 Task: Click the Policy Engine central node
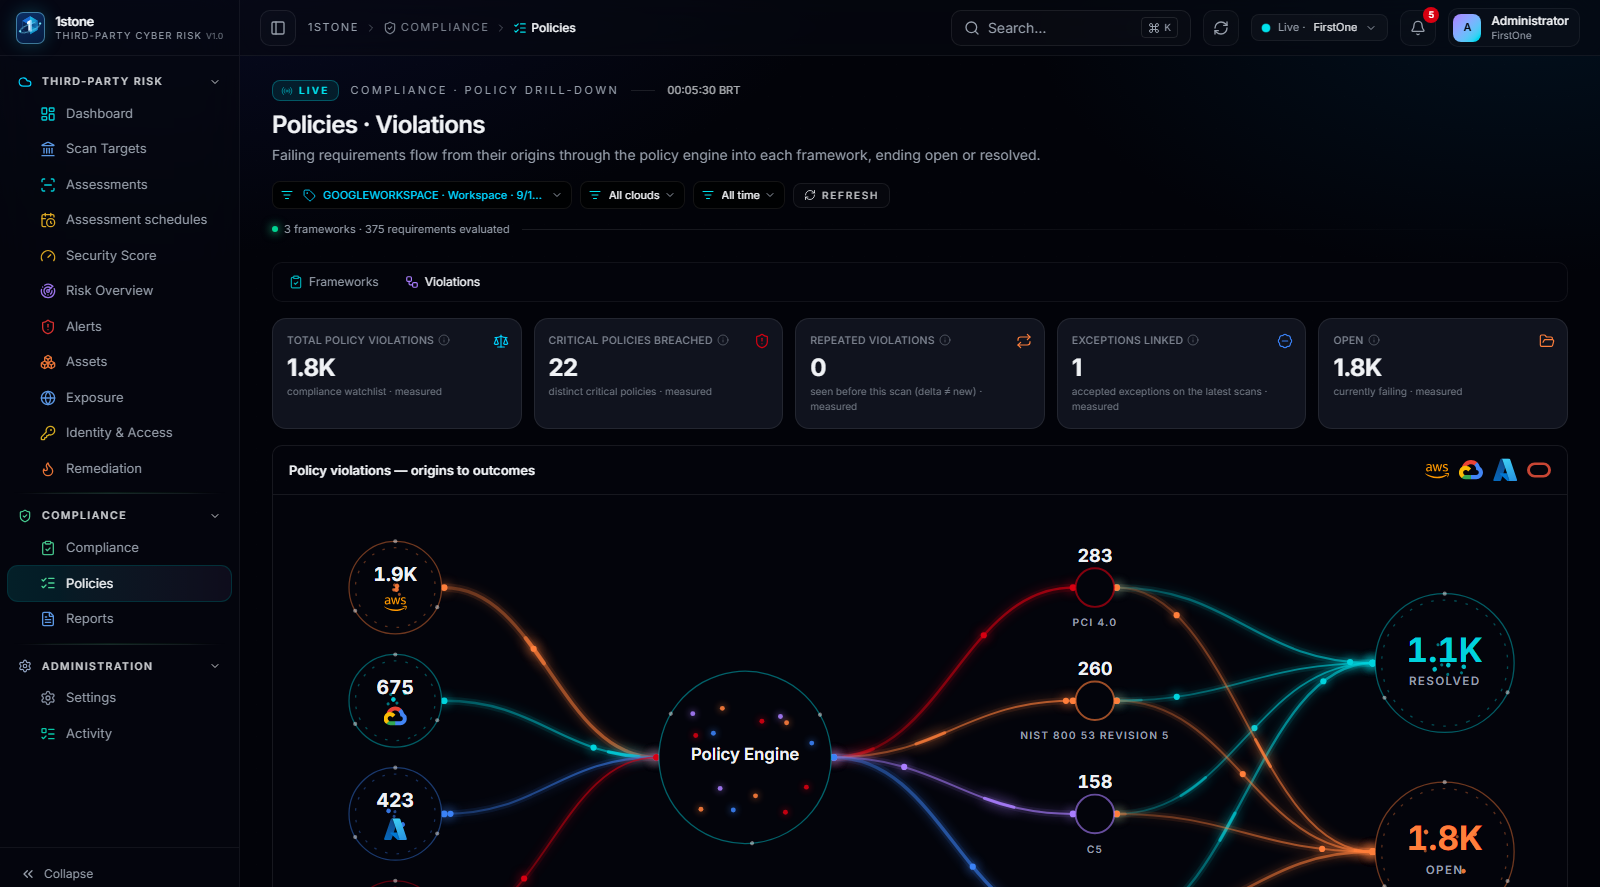[x=745, y=757]
